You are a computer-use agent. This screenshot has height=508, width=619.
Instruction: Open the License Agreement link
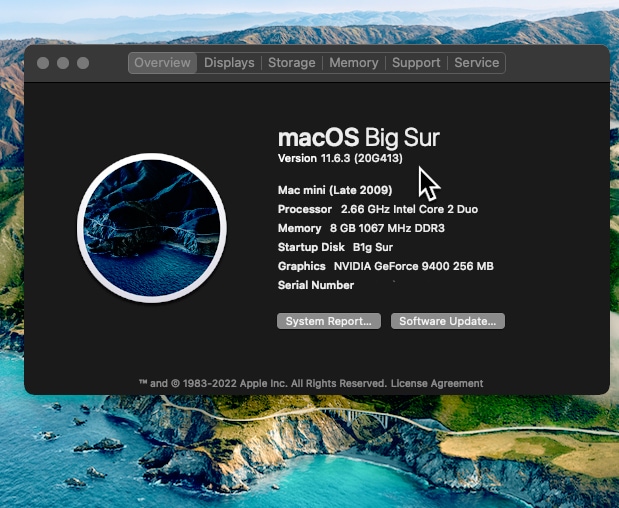437,383
